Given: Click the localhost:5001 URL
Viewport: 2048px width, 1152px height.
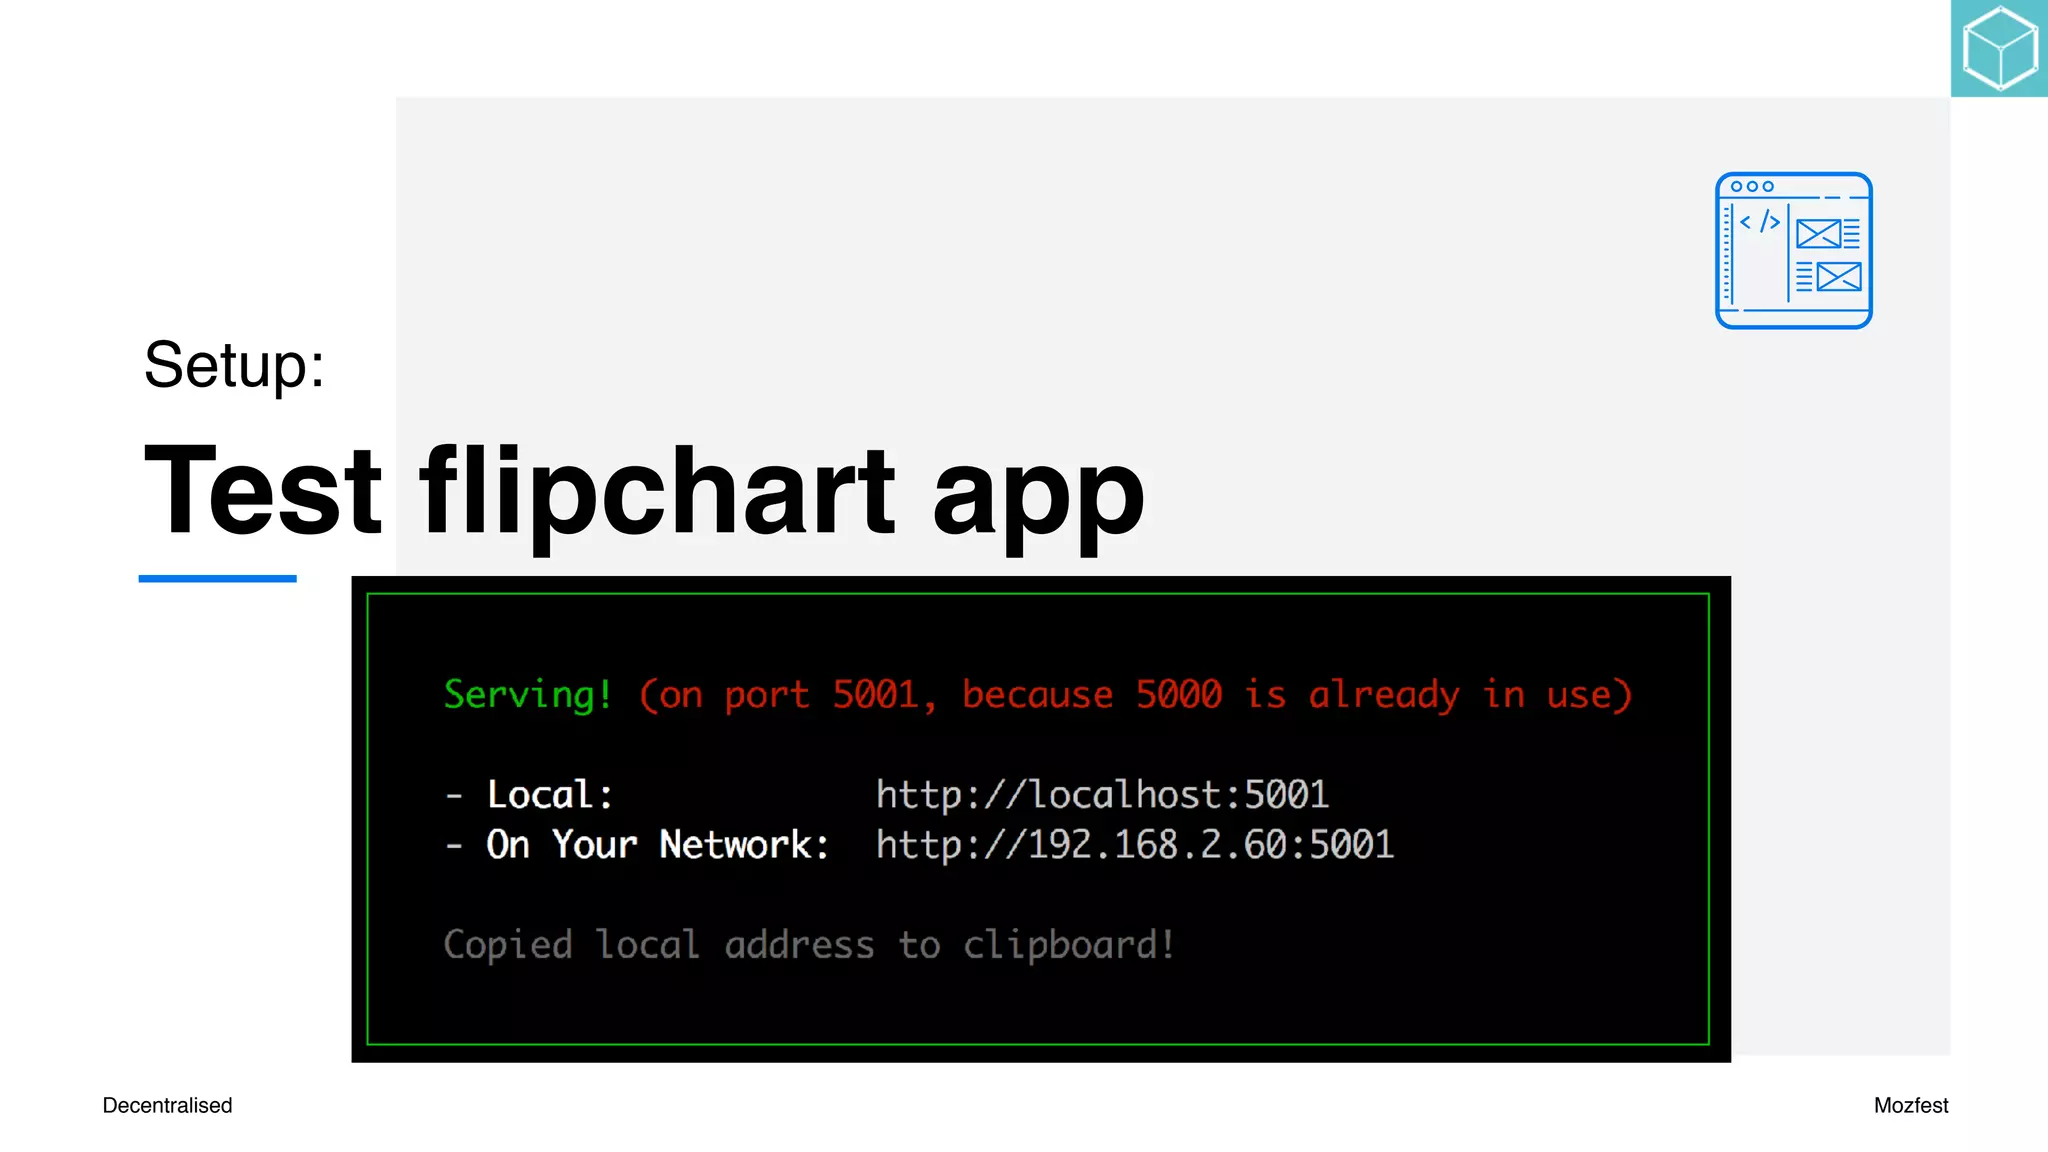Looking at the screenshot, I should click(1102, 795).
